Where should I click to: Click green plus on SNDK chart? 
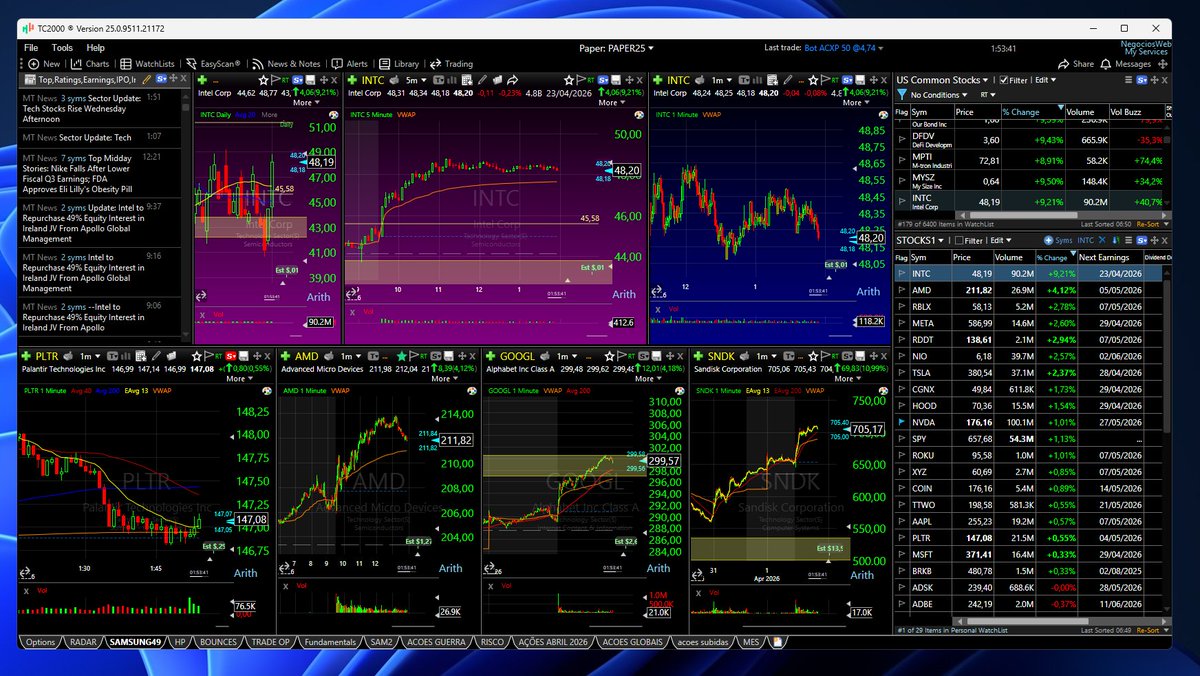[698, 356]
